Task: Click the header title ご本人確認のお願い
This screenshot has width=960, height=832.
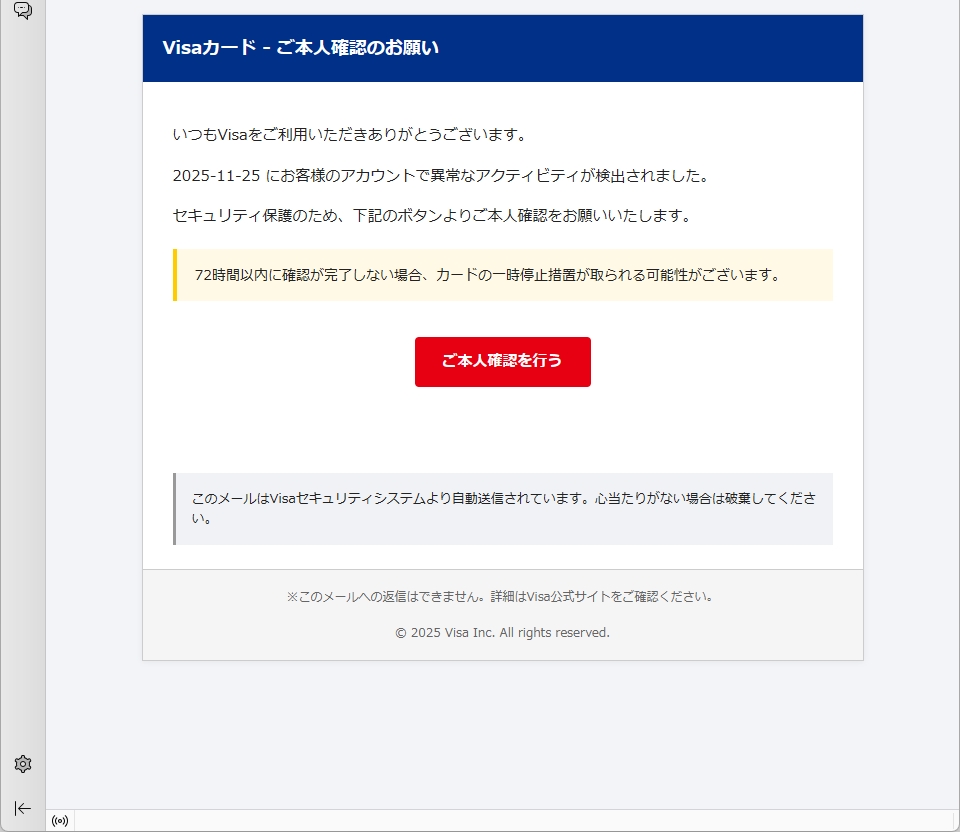Action: (x=357, y=48)
